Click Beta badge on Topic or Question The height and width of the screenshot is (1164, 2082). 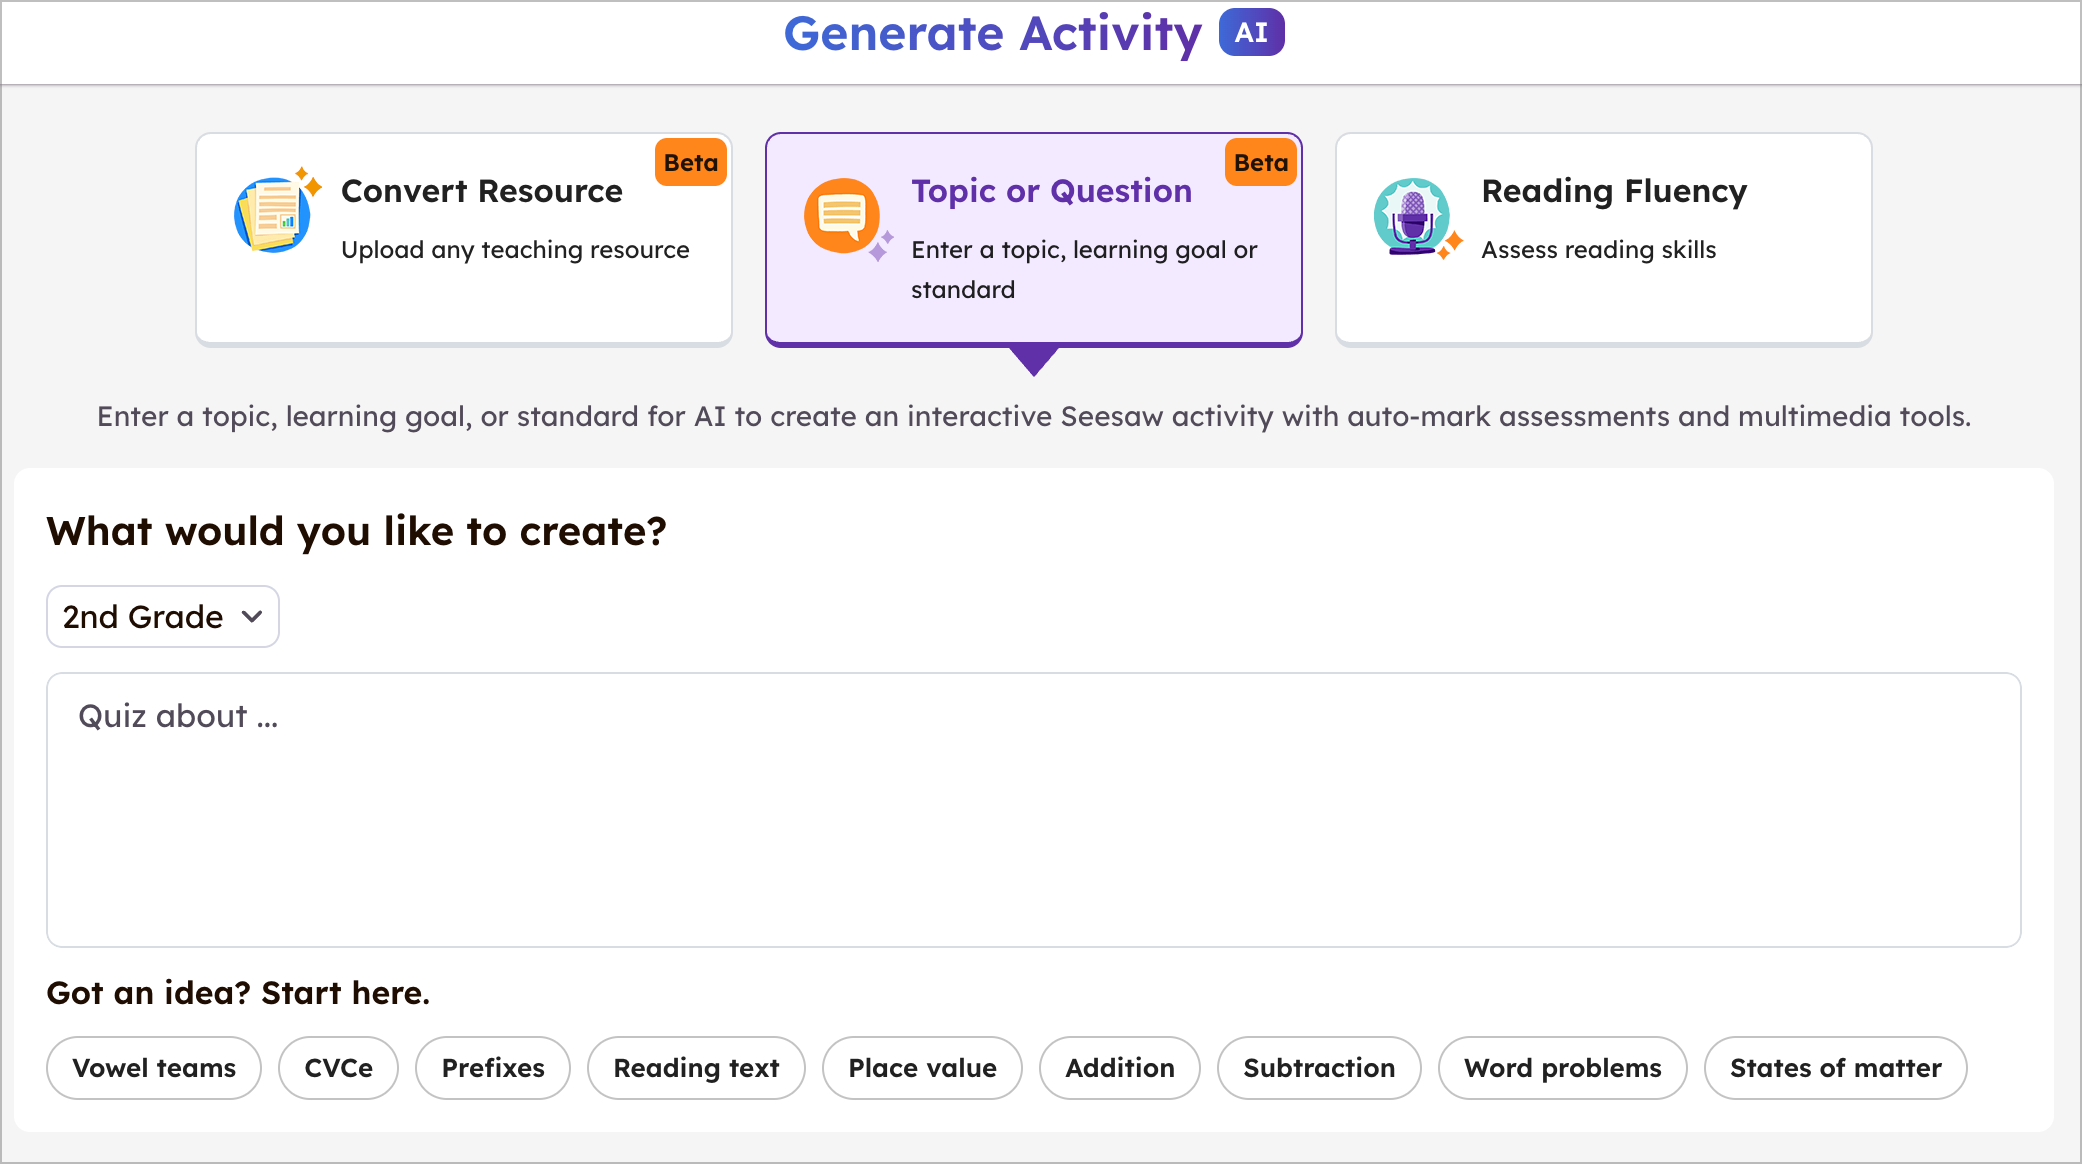point(1260,163)
